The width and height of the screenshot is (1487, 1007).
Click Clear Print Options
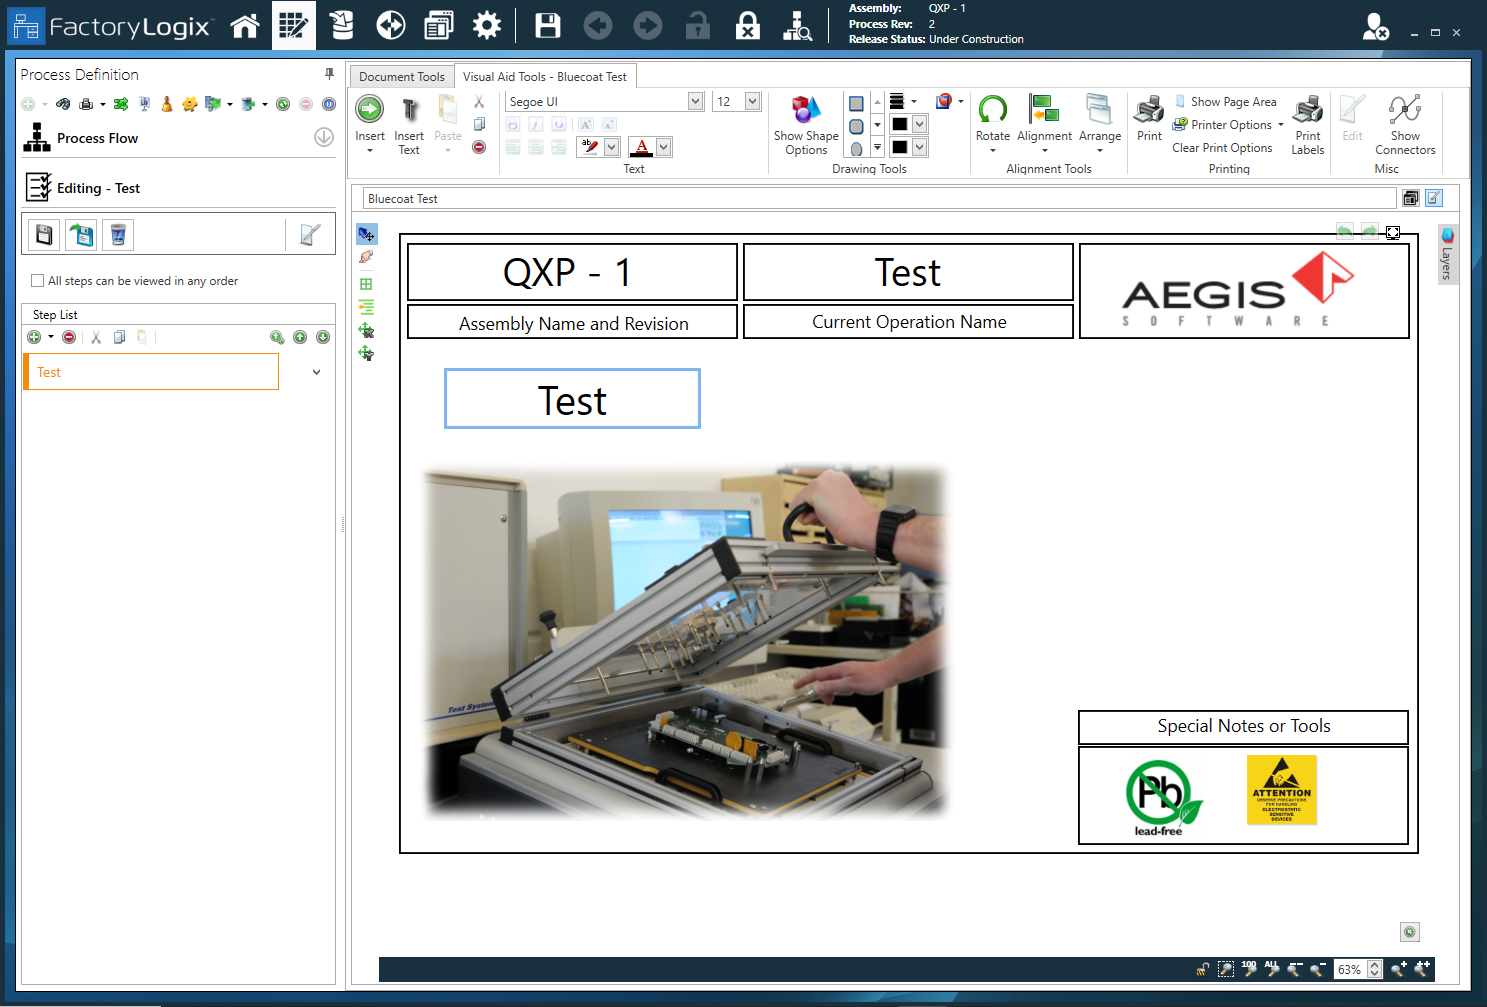click(1222, 148)
